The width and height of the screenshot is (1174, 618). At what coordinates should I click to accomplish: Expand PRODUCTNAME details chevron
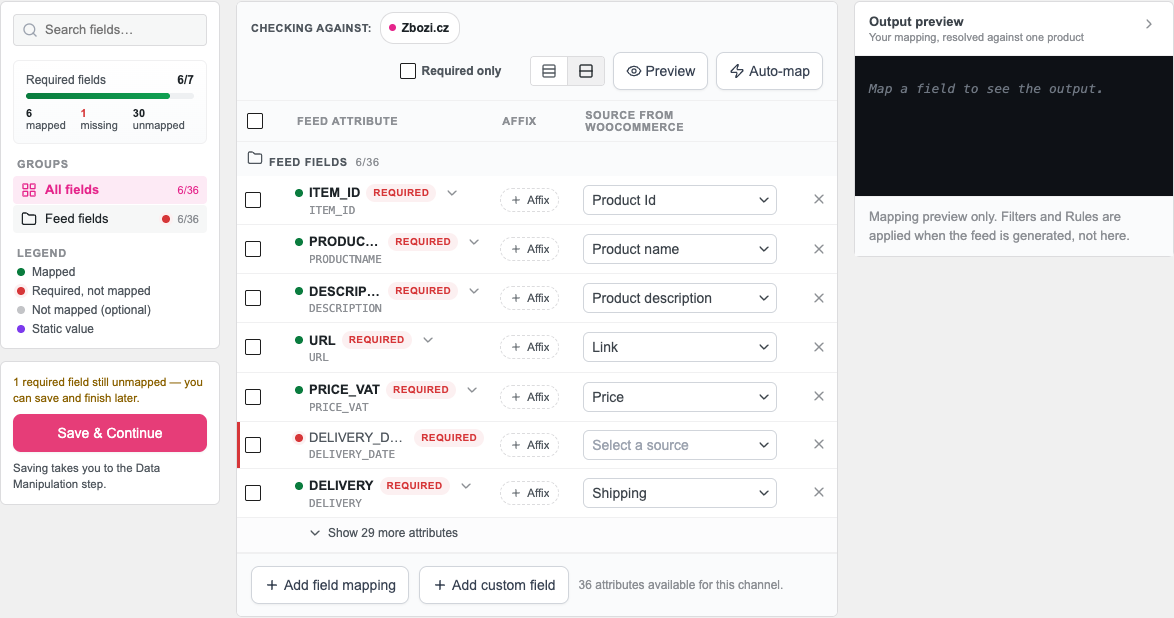click(474, 241)
